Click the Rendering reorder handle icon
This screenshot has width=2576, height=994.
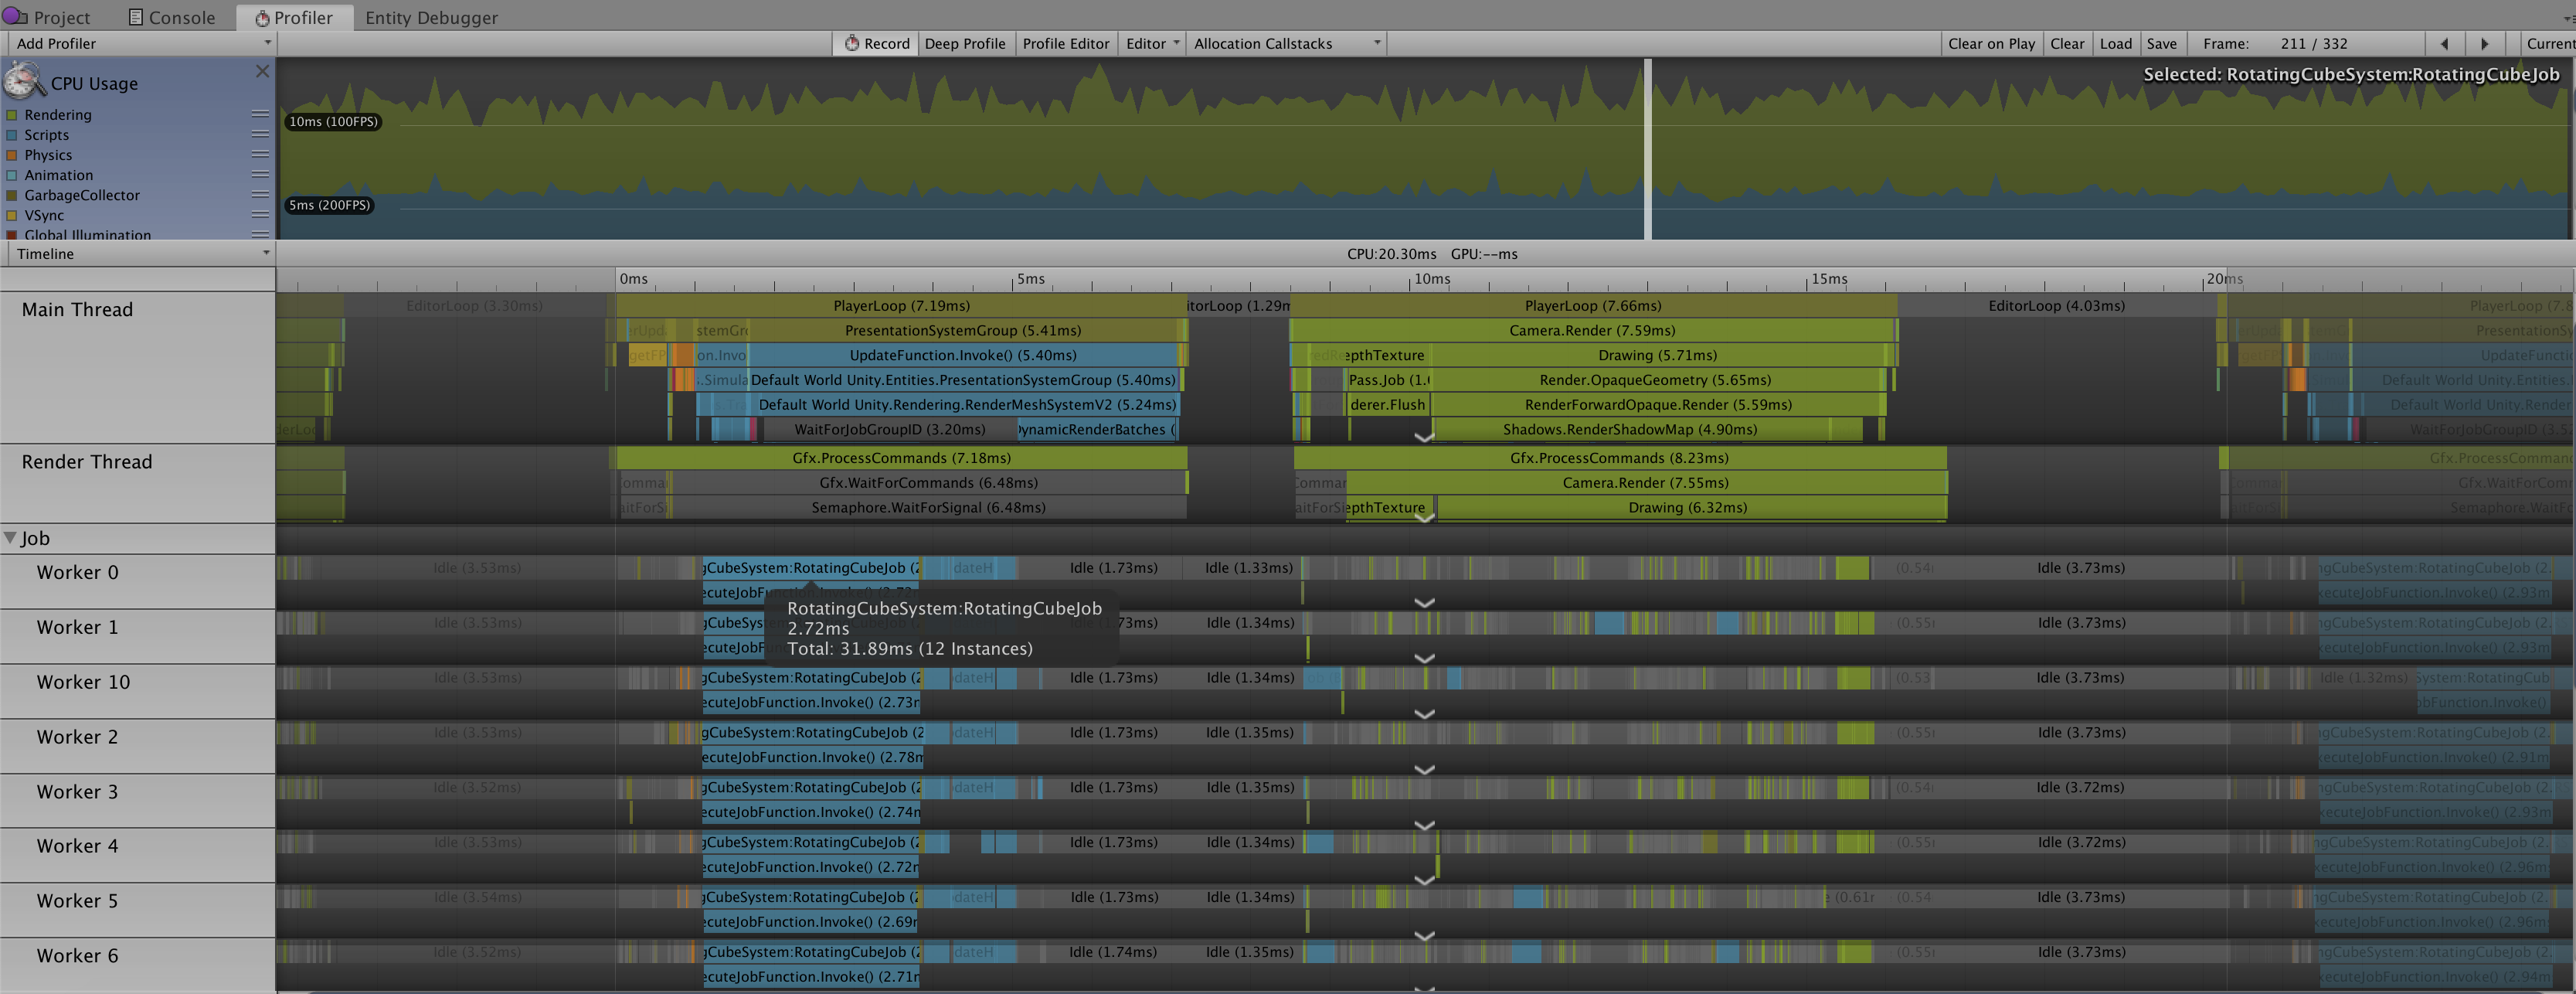point(260,114)
